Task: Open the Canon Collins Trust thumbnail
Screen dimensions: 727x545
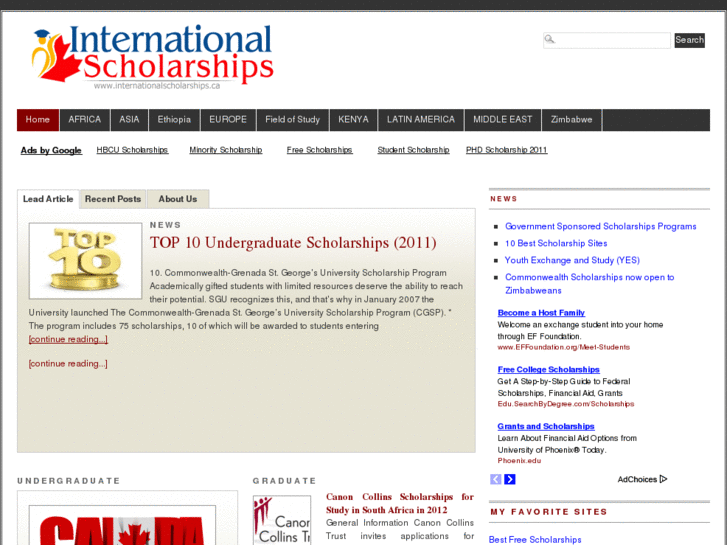Action: click(x=282, y=520)
